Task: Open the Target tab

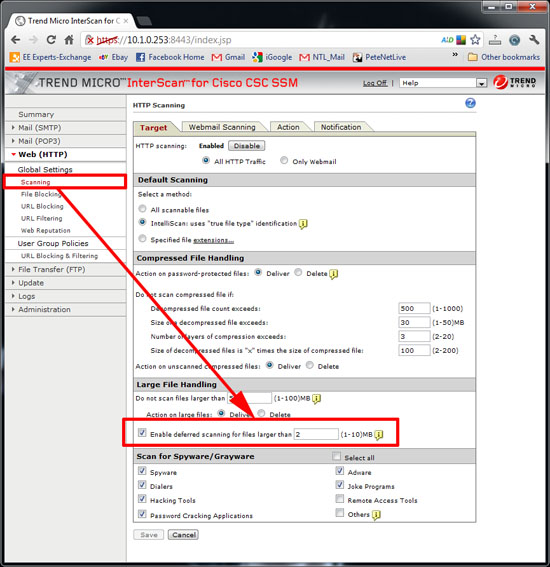Action: point(153,127)
